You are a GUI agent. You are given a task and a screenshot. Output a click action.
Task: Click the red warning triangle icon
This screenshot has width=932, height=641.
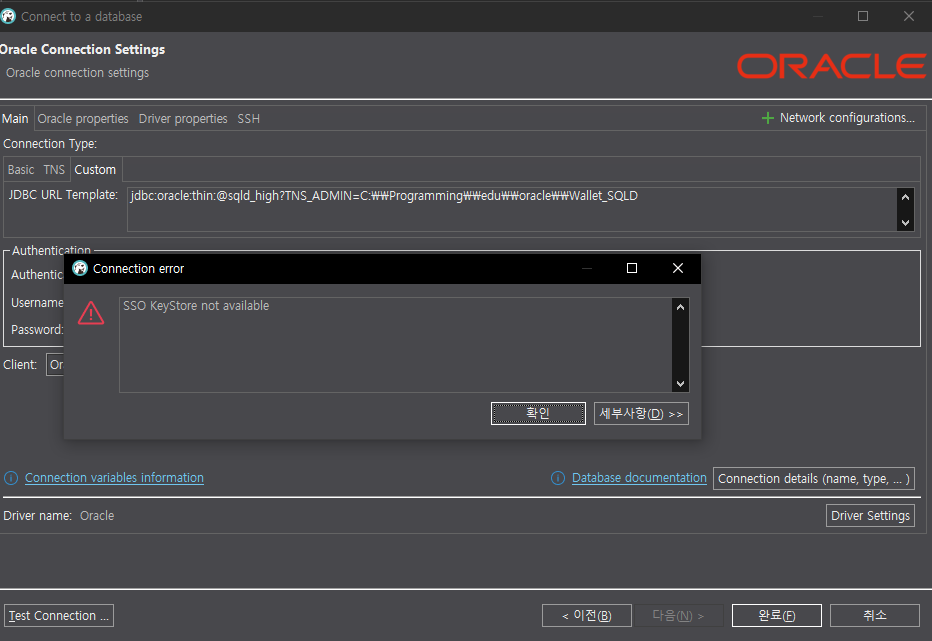pyautogui.click(x=91, y=313)
